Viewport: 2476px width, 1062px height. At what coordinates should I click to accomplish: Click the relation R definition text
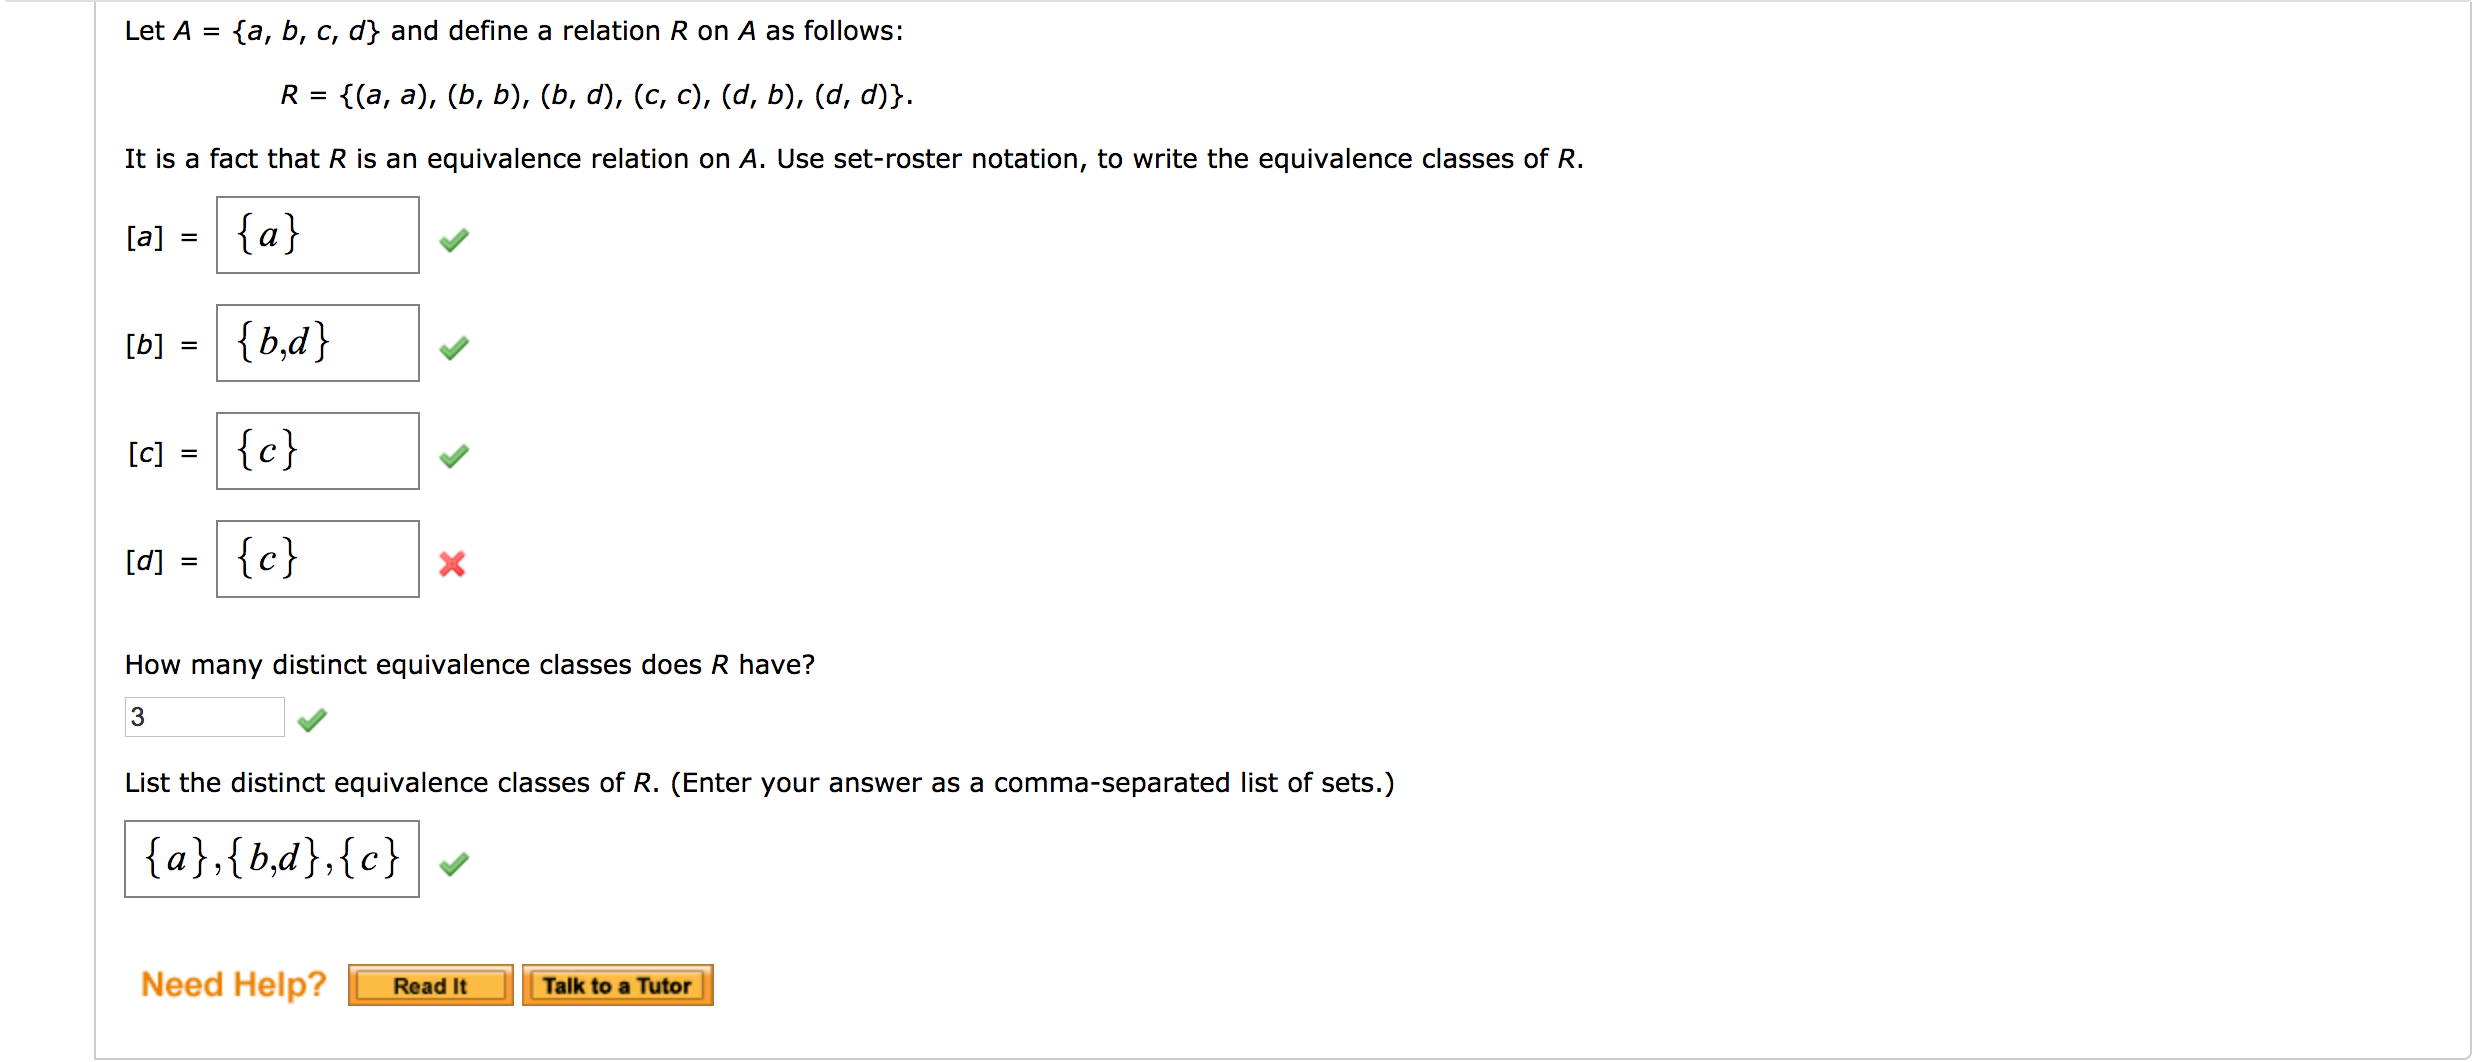pyautogui.click(x=597, y=95)
